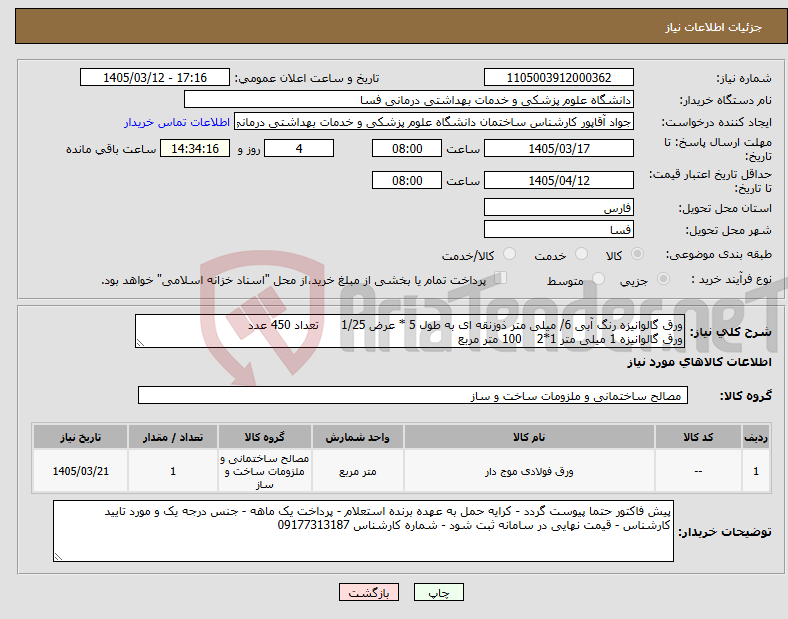Click the quantity cell showing 1
Viewport: 788px width, 619px height.
[x=173, y=471]
